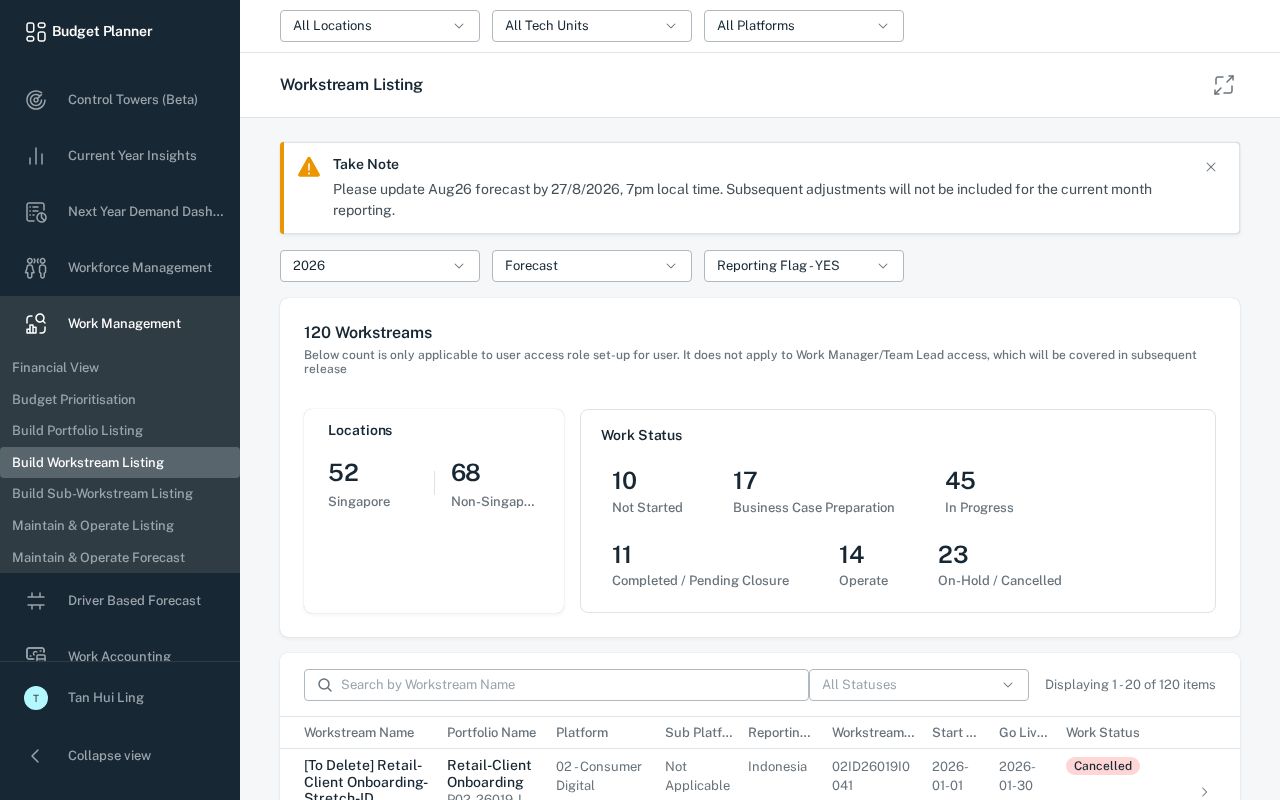Click the Budget Planner logo icon
This screenshot has height=800, width=1280.
pyautogui.click(x=36, y=32)
